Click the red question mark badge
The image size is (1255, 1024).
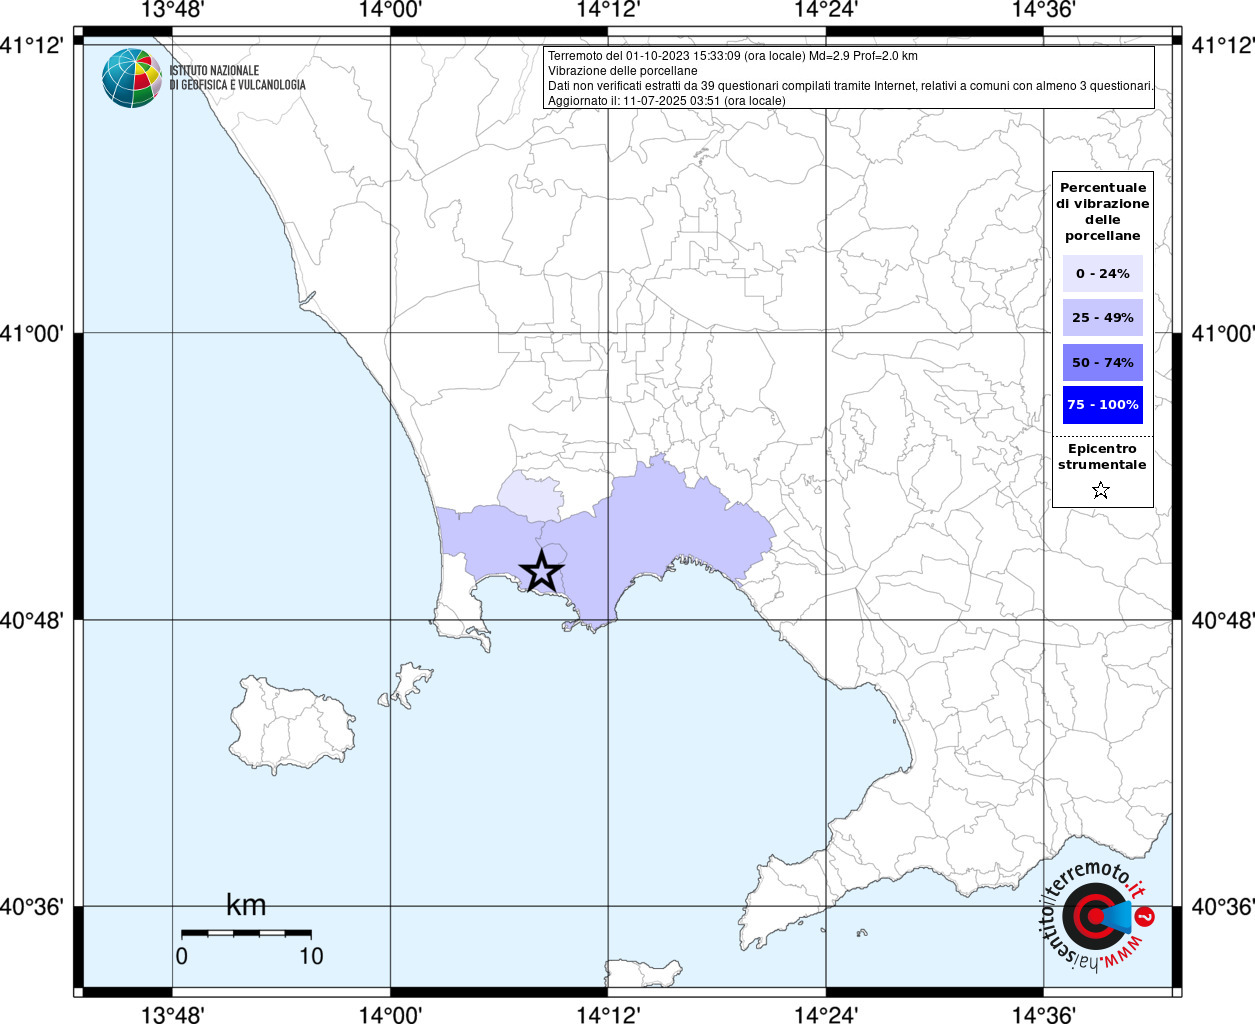pyautogui.click(x=1145, y=915)
